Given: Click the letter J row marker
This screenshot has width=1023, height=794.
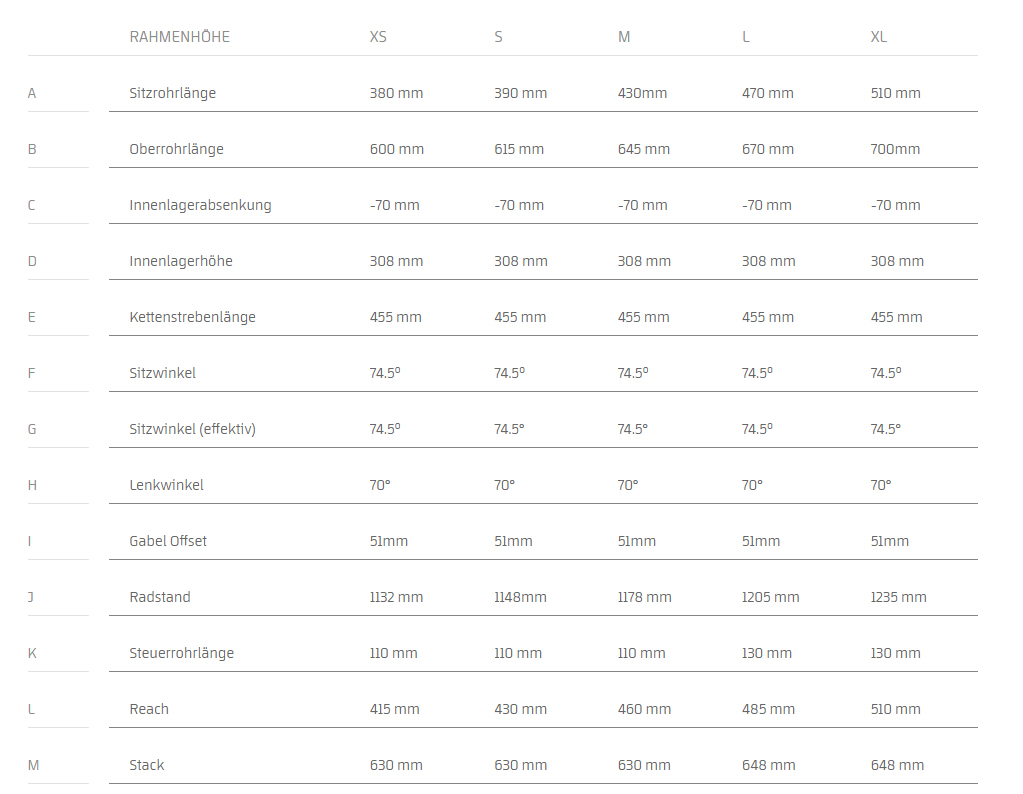Looking at the screenshot, I should pyautogui.click(x=32, y=597).
